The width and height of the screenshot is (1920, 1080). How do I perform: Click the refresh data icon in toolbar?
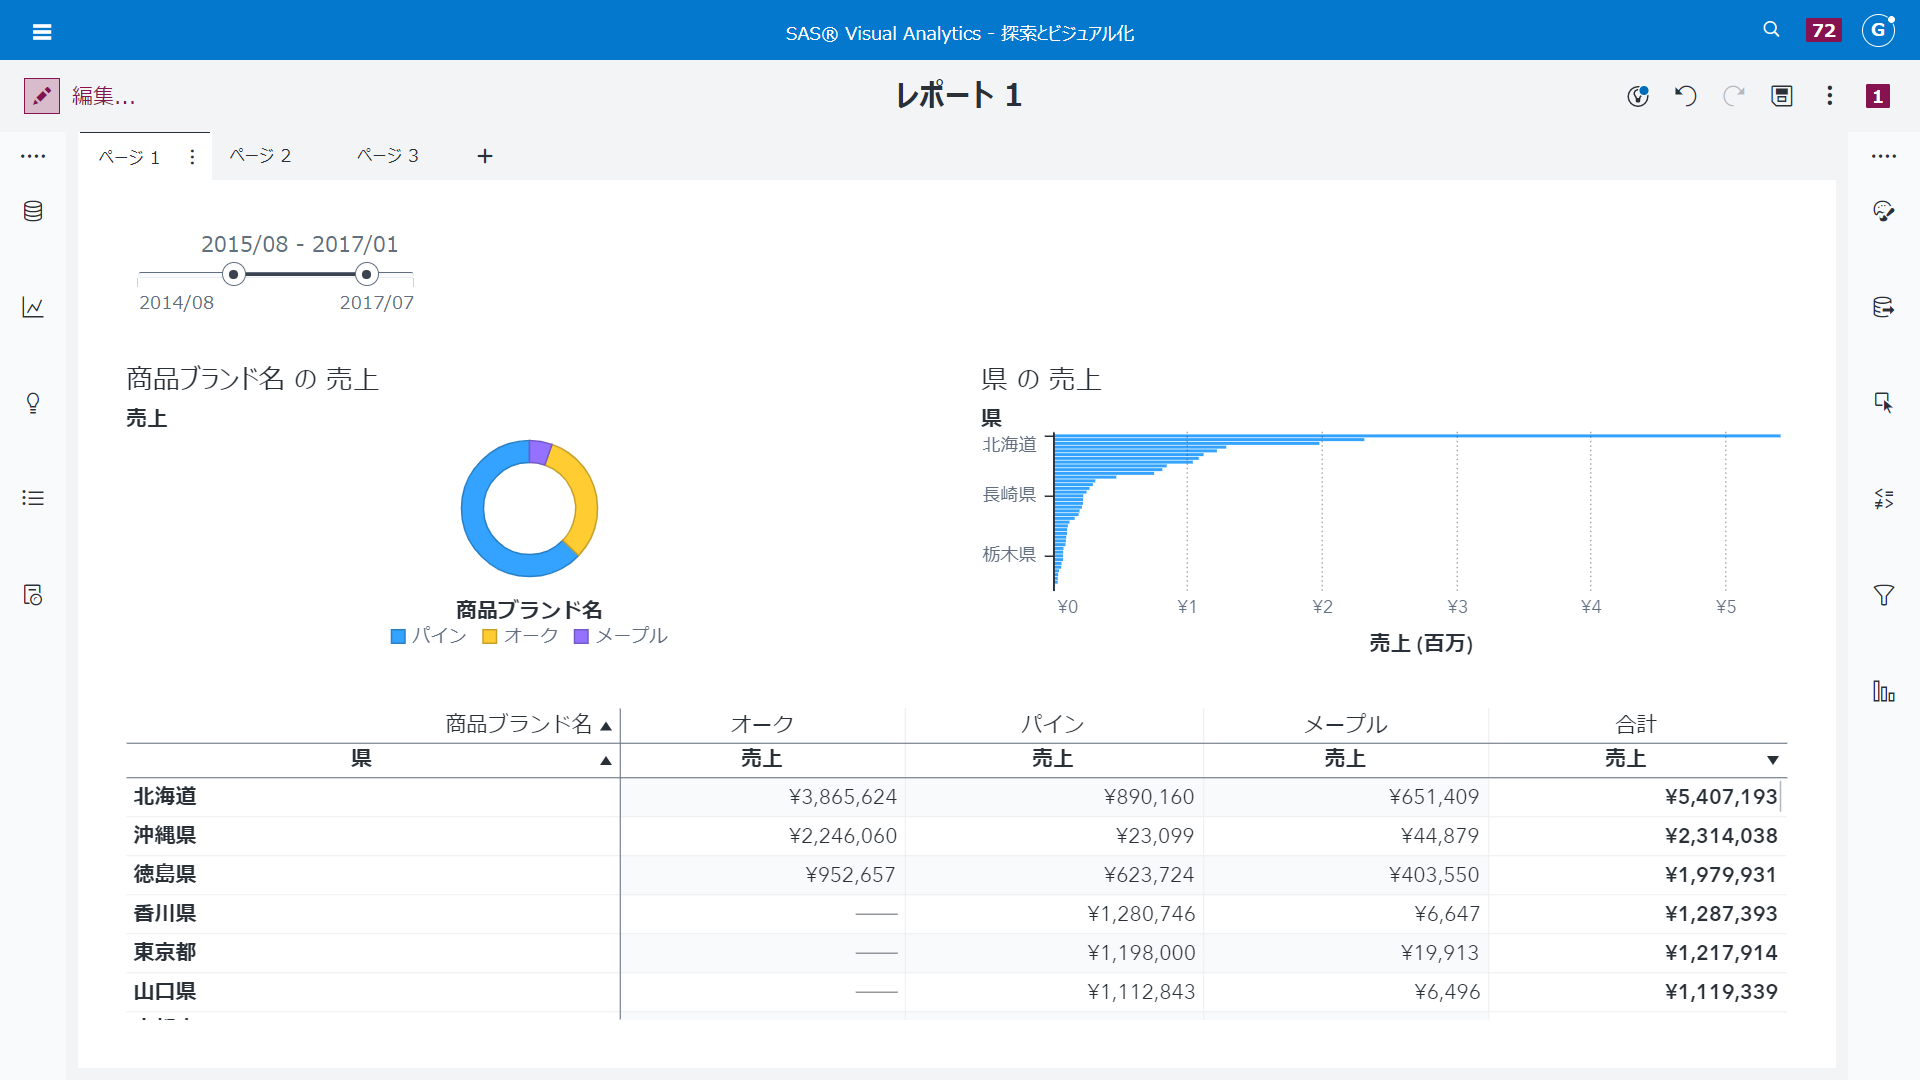[x=1638, y=96]
